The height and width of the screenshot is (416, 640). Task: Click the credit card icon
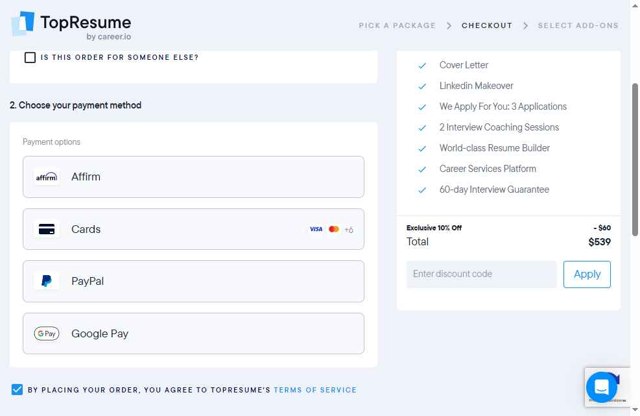pyautogui.click(x=47, y=229)
